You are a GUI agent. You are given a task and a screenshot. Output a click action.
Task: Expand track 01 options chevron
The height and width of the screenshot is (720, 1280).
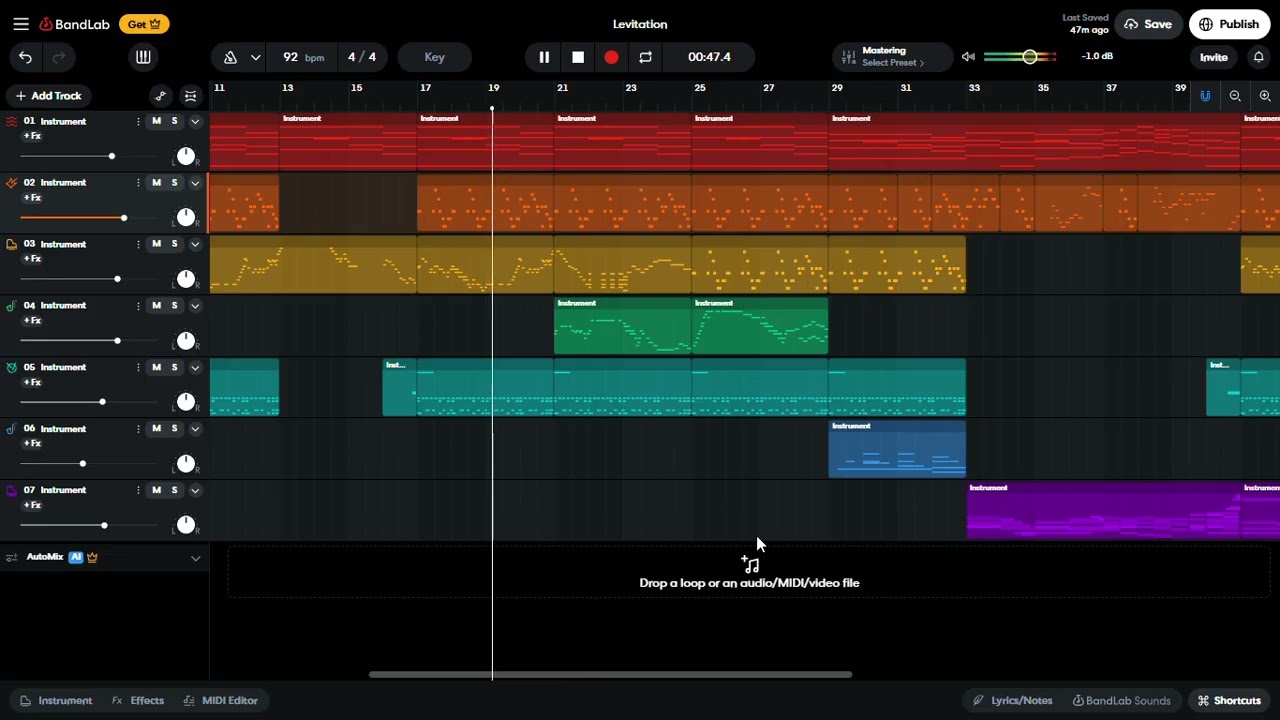click(x=195, y=121)
